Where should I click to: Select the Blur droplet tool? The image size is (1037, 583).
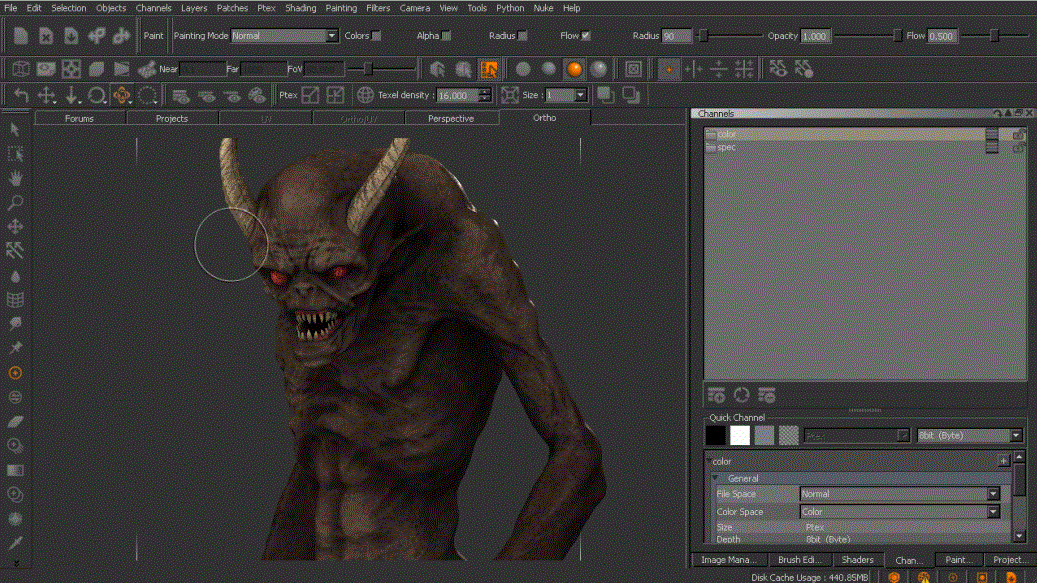coord(15,276)
